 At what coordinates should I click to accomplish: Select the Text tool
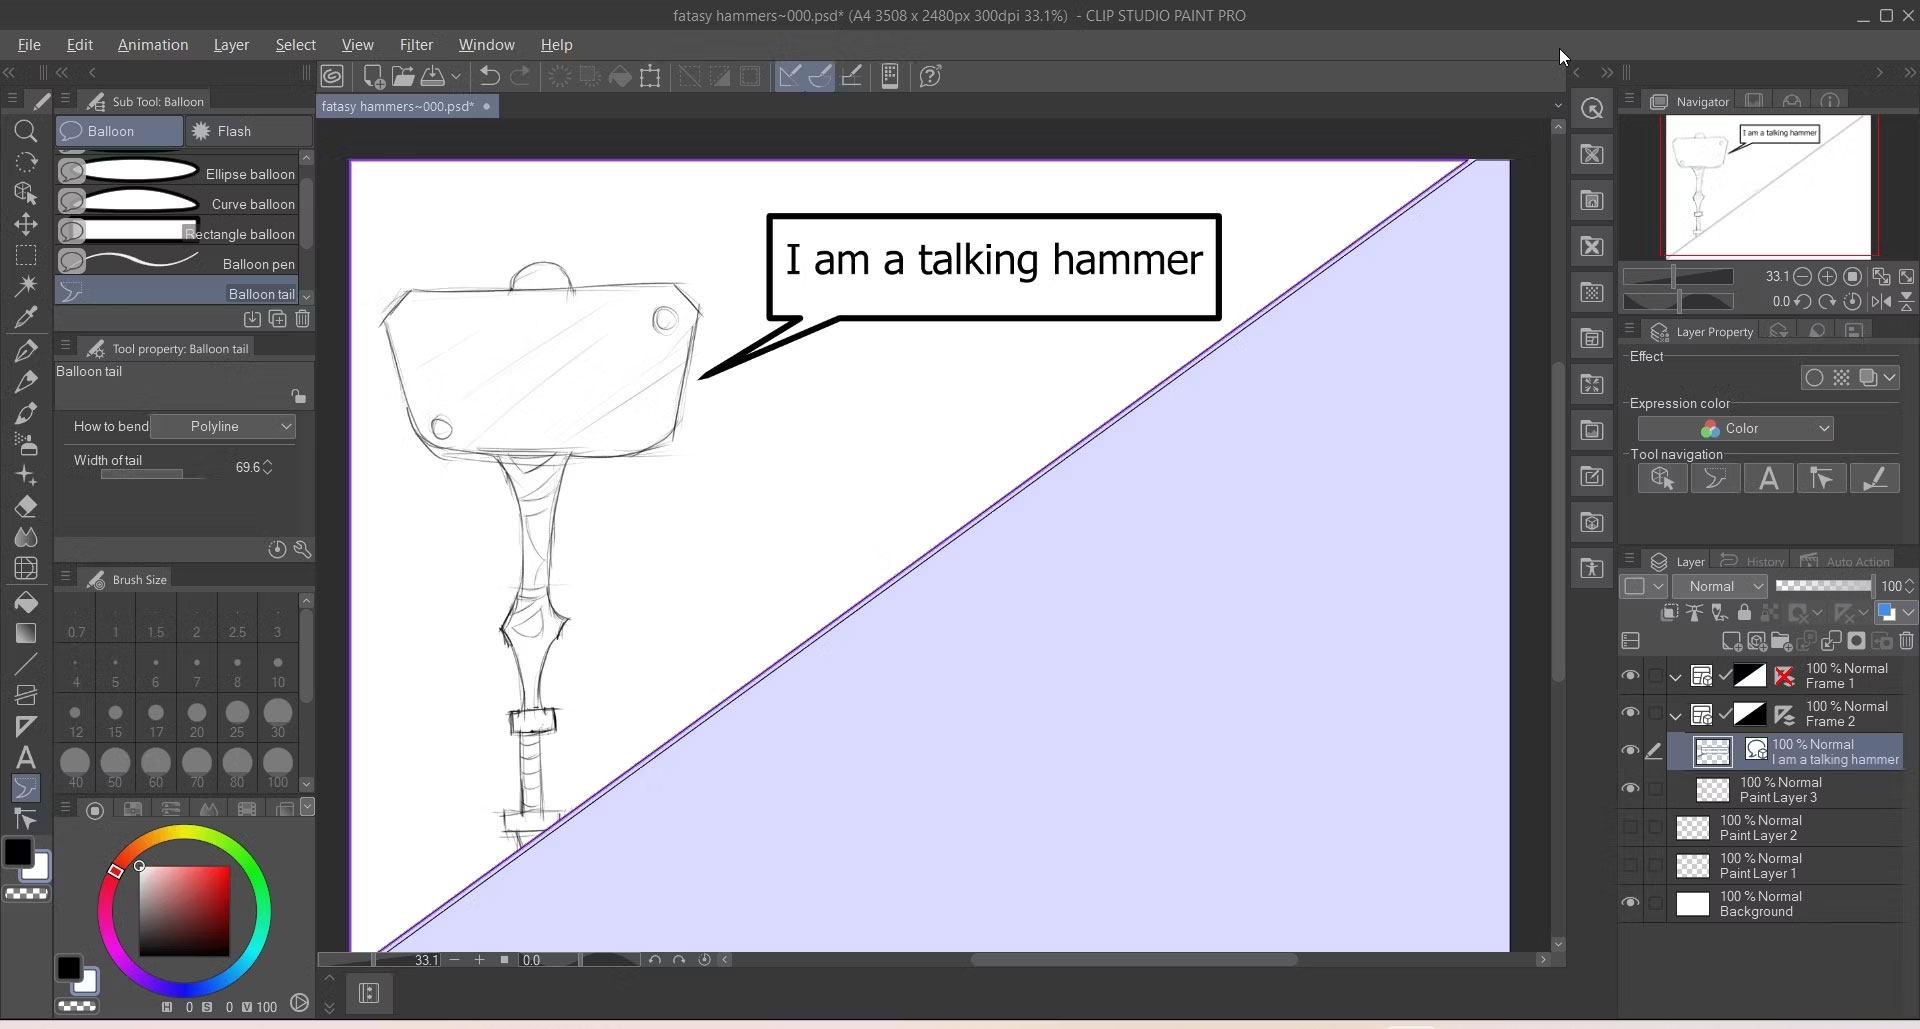26,758
